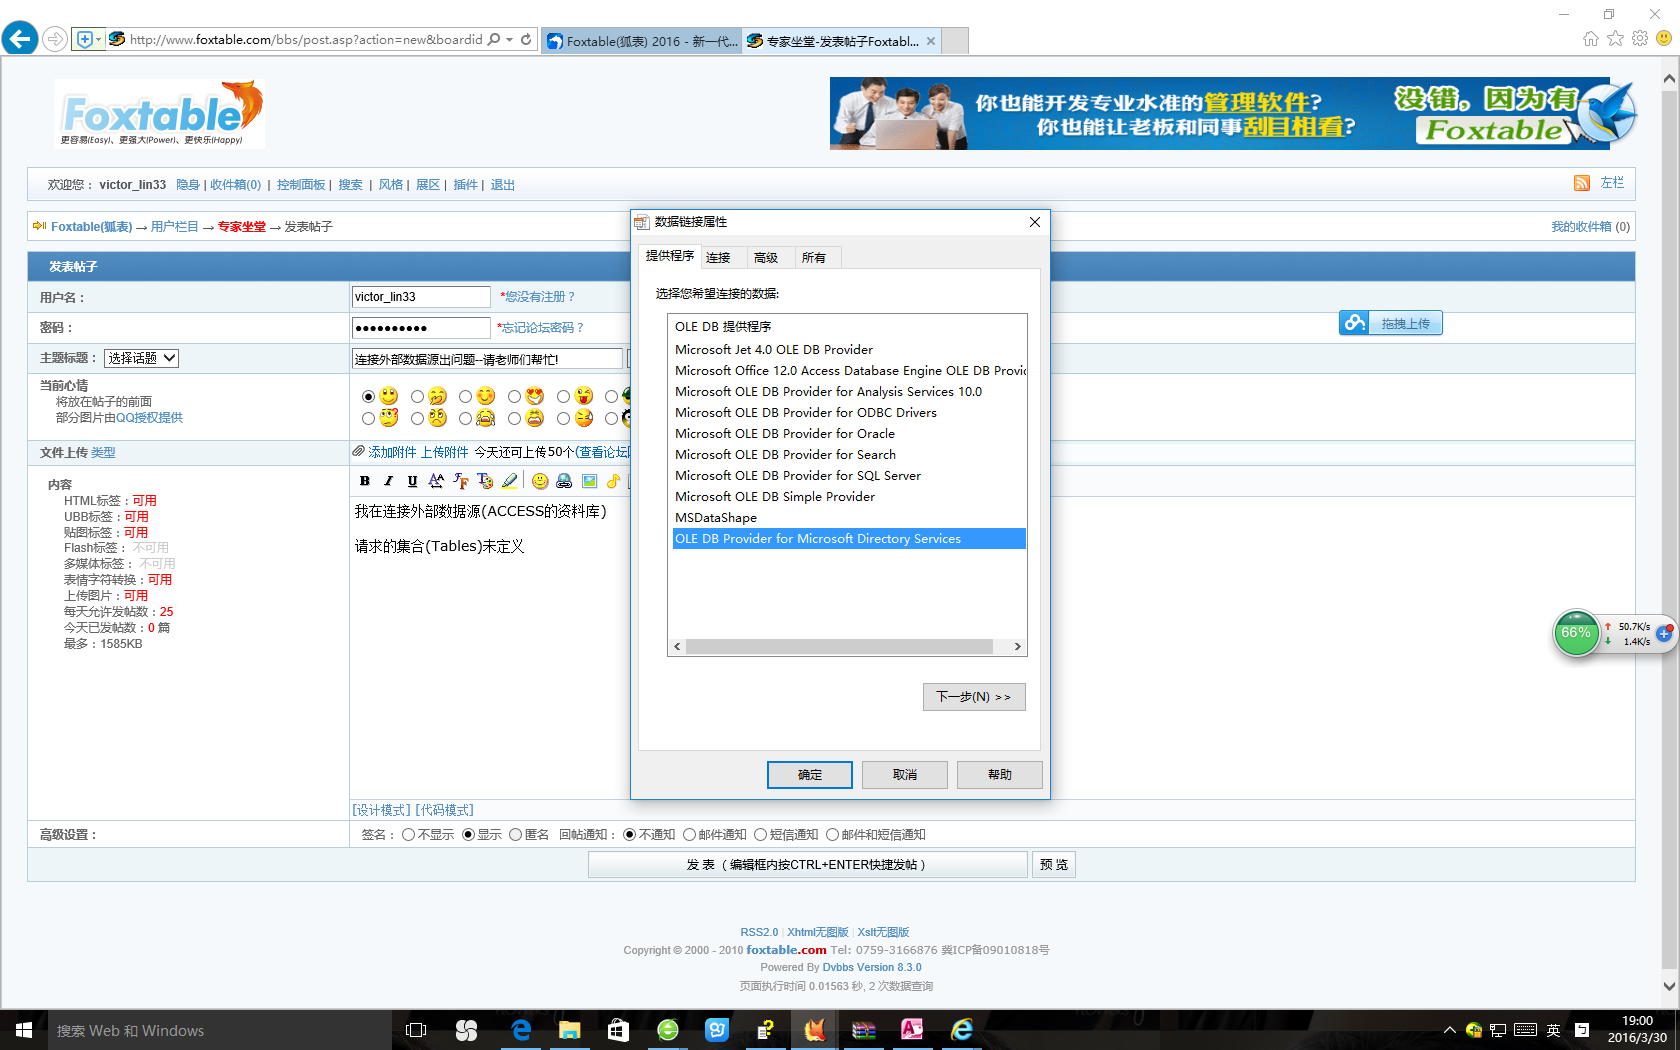Select 不通知 reply notification option
1680x1050 pixels.
click(x=630, y=835)
